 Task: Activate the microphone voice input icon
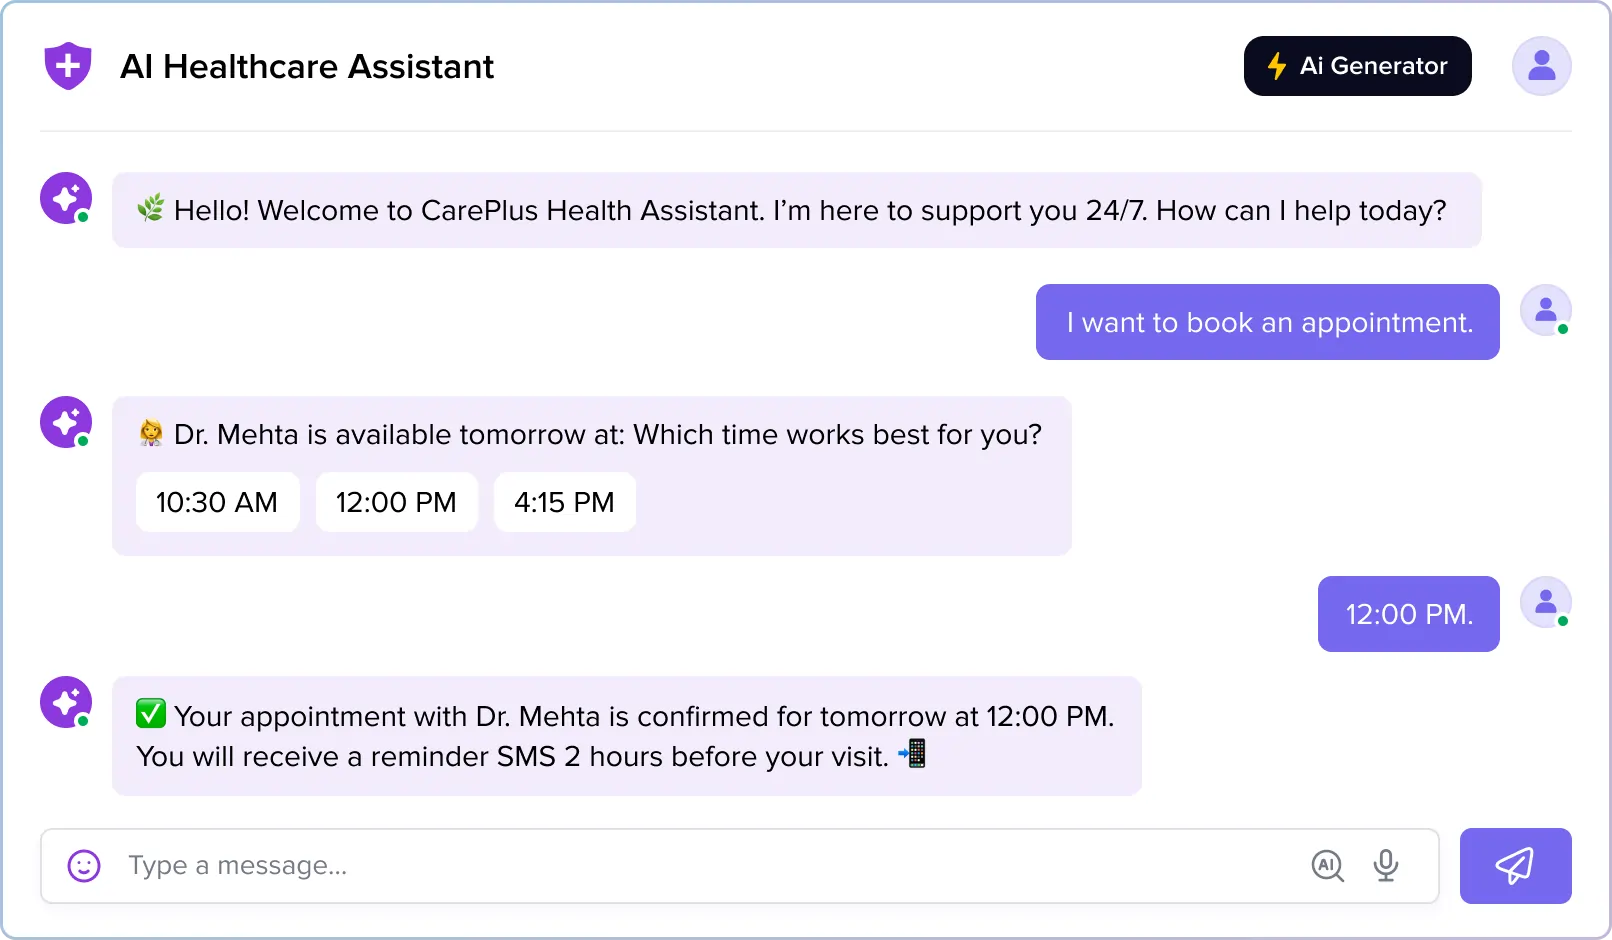coord(1386,866)
